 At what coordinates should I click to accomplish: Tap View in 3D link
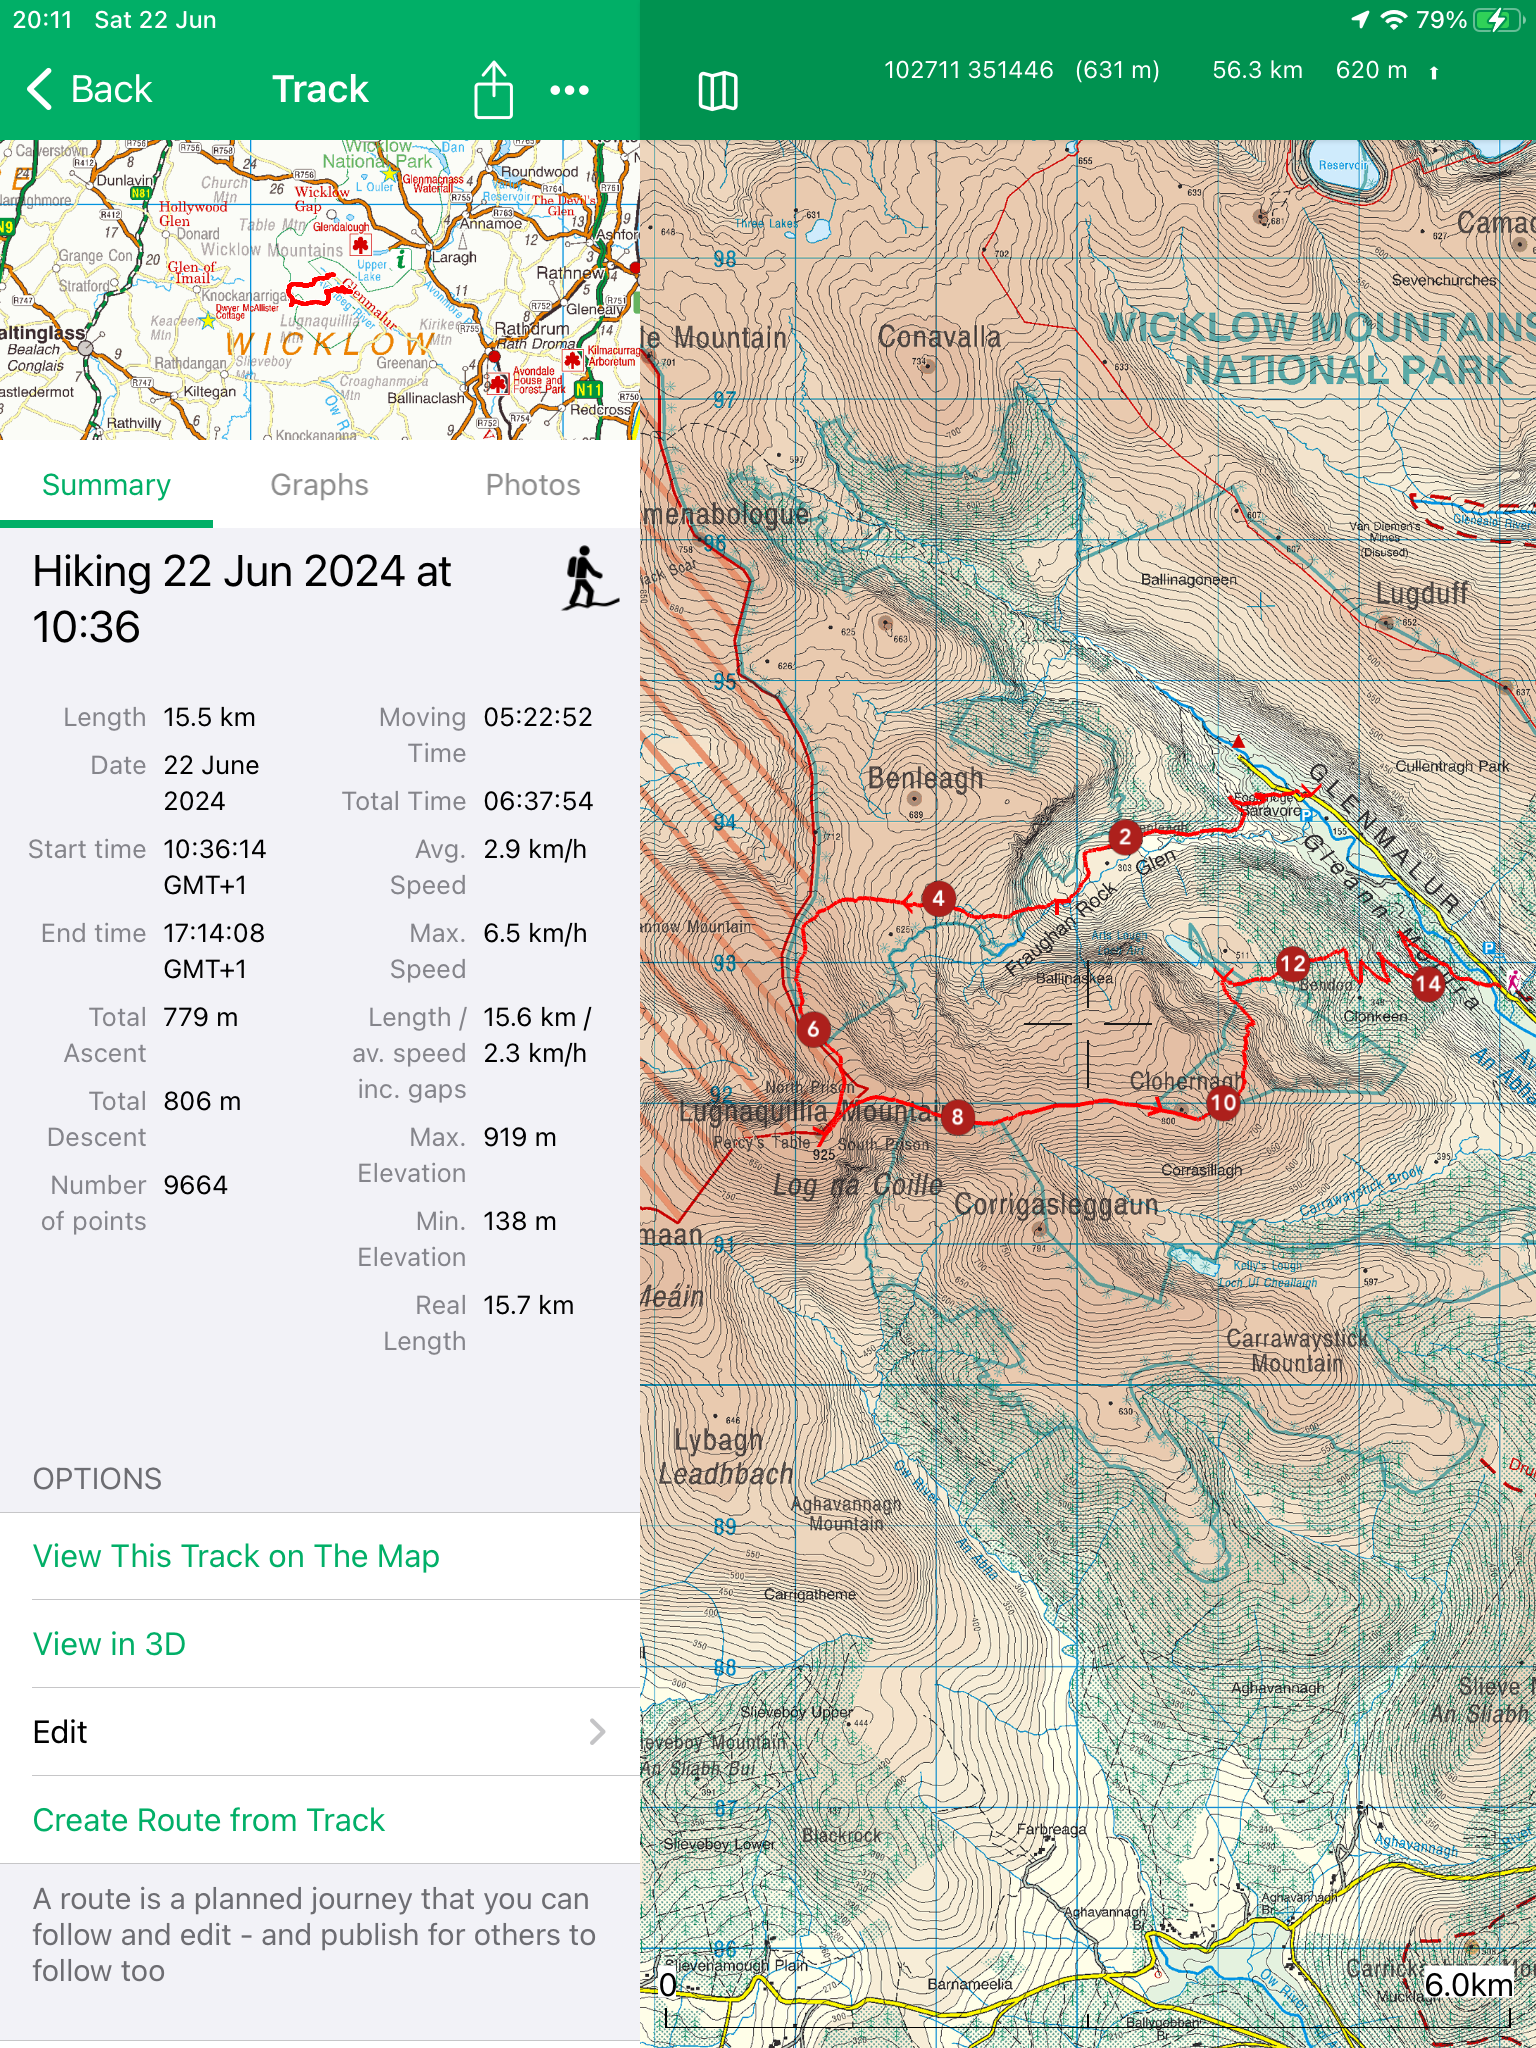[x=109, y=1644]
